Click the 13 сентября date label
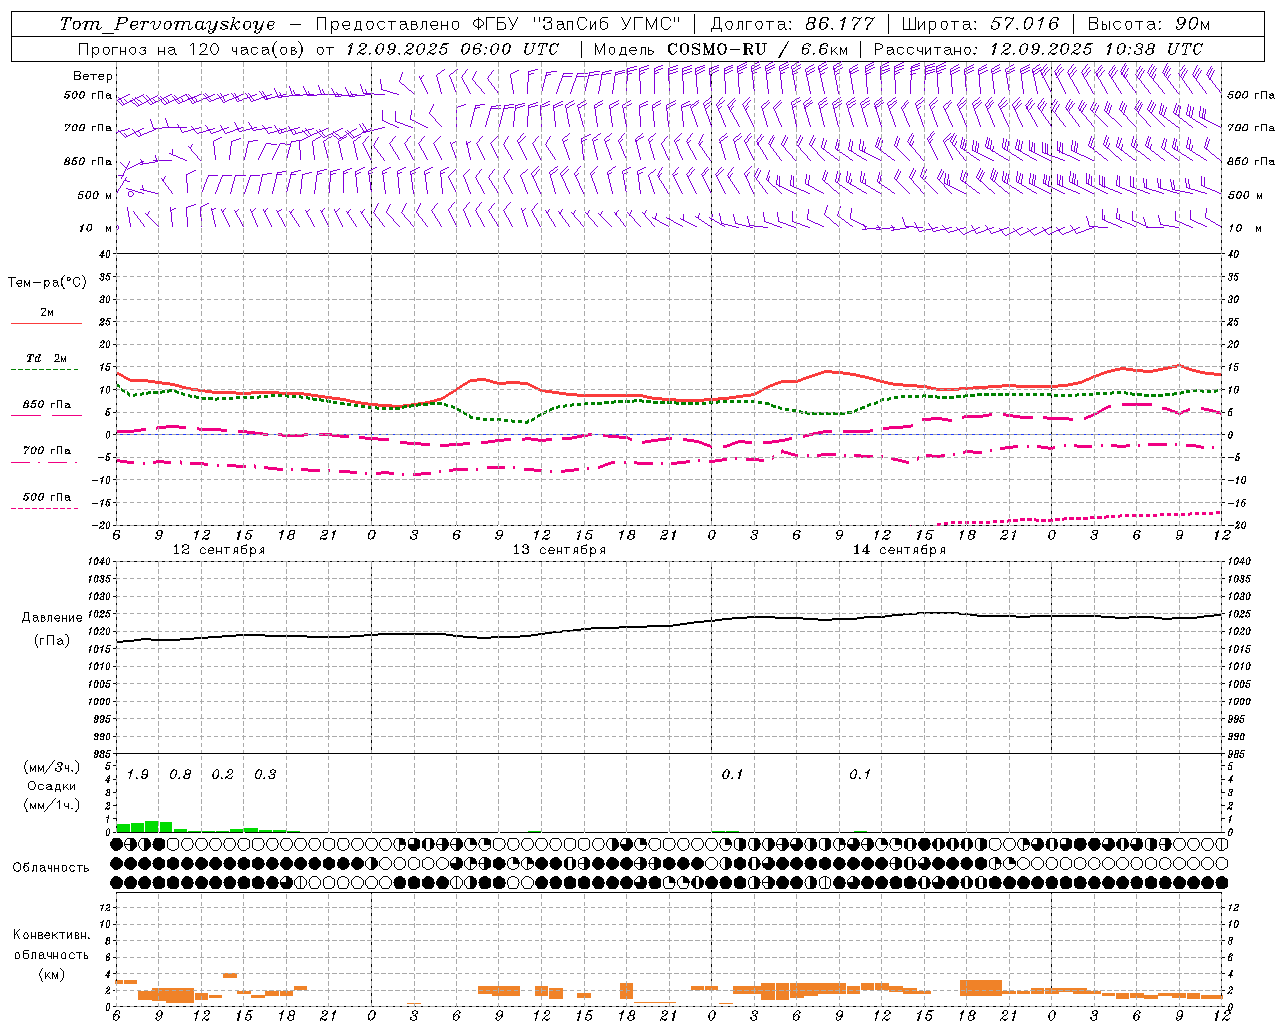The width and height of the screenshot is (1280, 1024). click(x=559, y=550)
